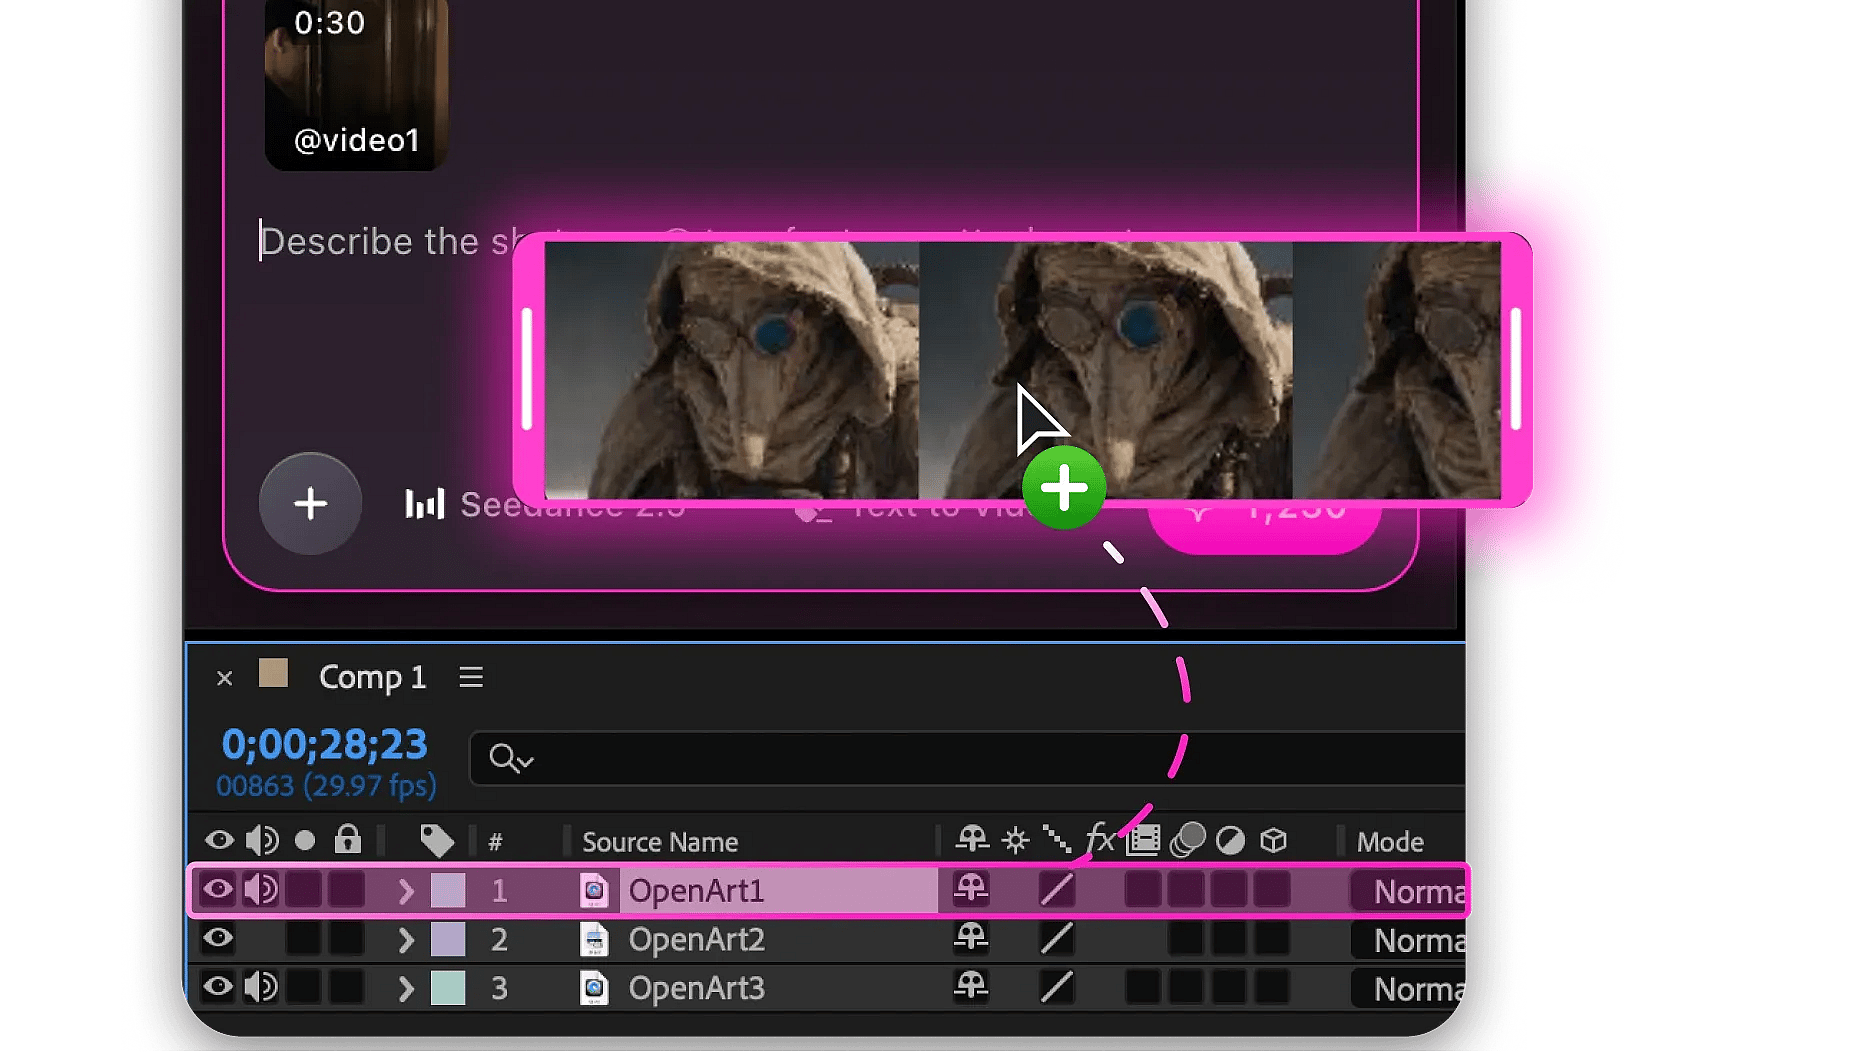Image resolution: width=1867 pixels, height=1052 pixels.
Task: Click the current timecode 0;00;28;23
Action: (324, 744)
